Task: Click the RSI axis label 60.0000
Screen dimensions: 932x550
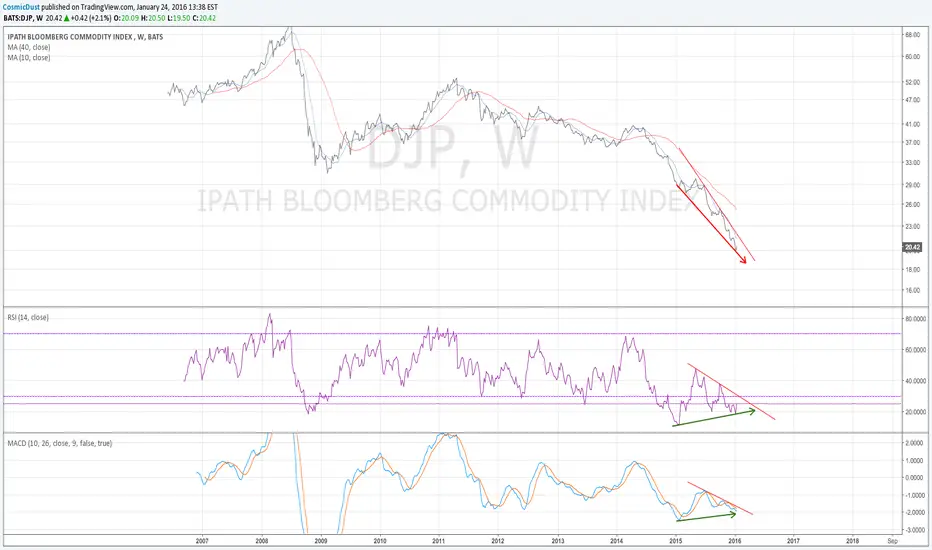Action: click(915, 350)
